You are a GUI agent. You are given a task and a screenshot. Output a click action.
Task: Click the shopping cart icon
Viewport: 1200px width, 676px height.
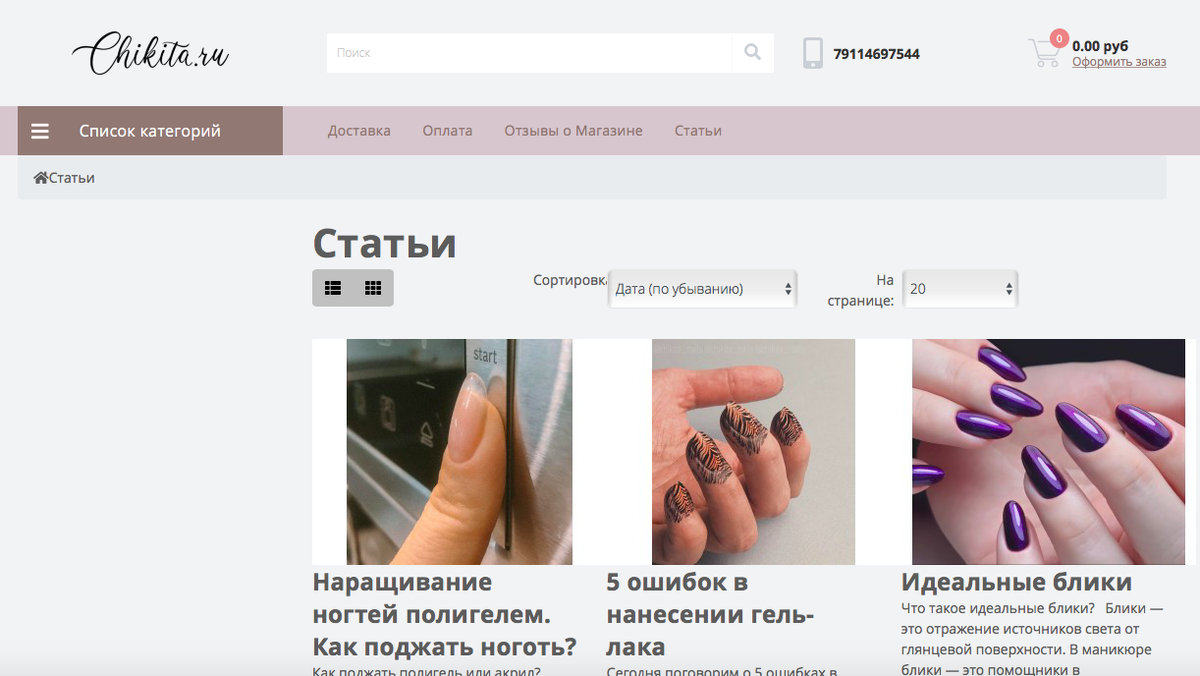[x=1043, y=55]
